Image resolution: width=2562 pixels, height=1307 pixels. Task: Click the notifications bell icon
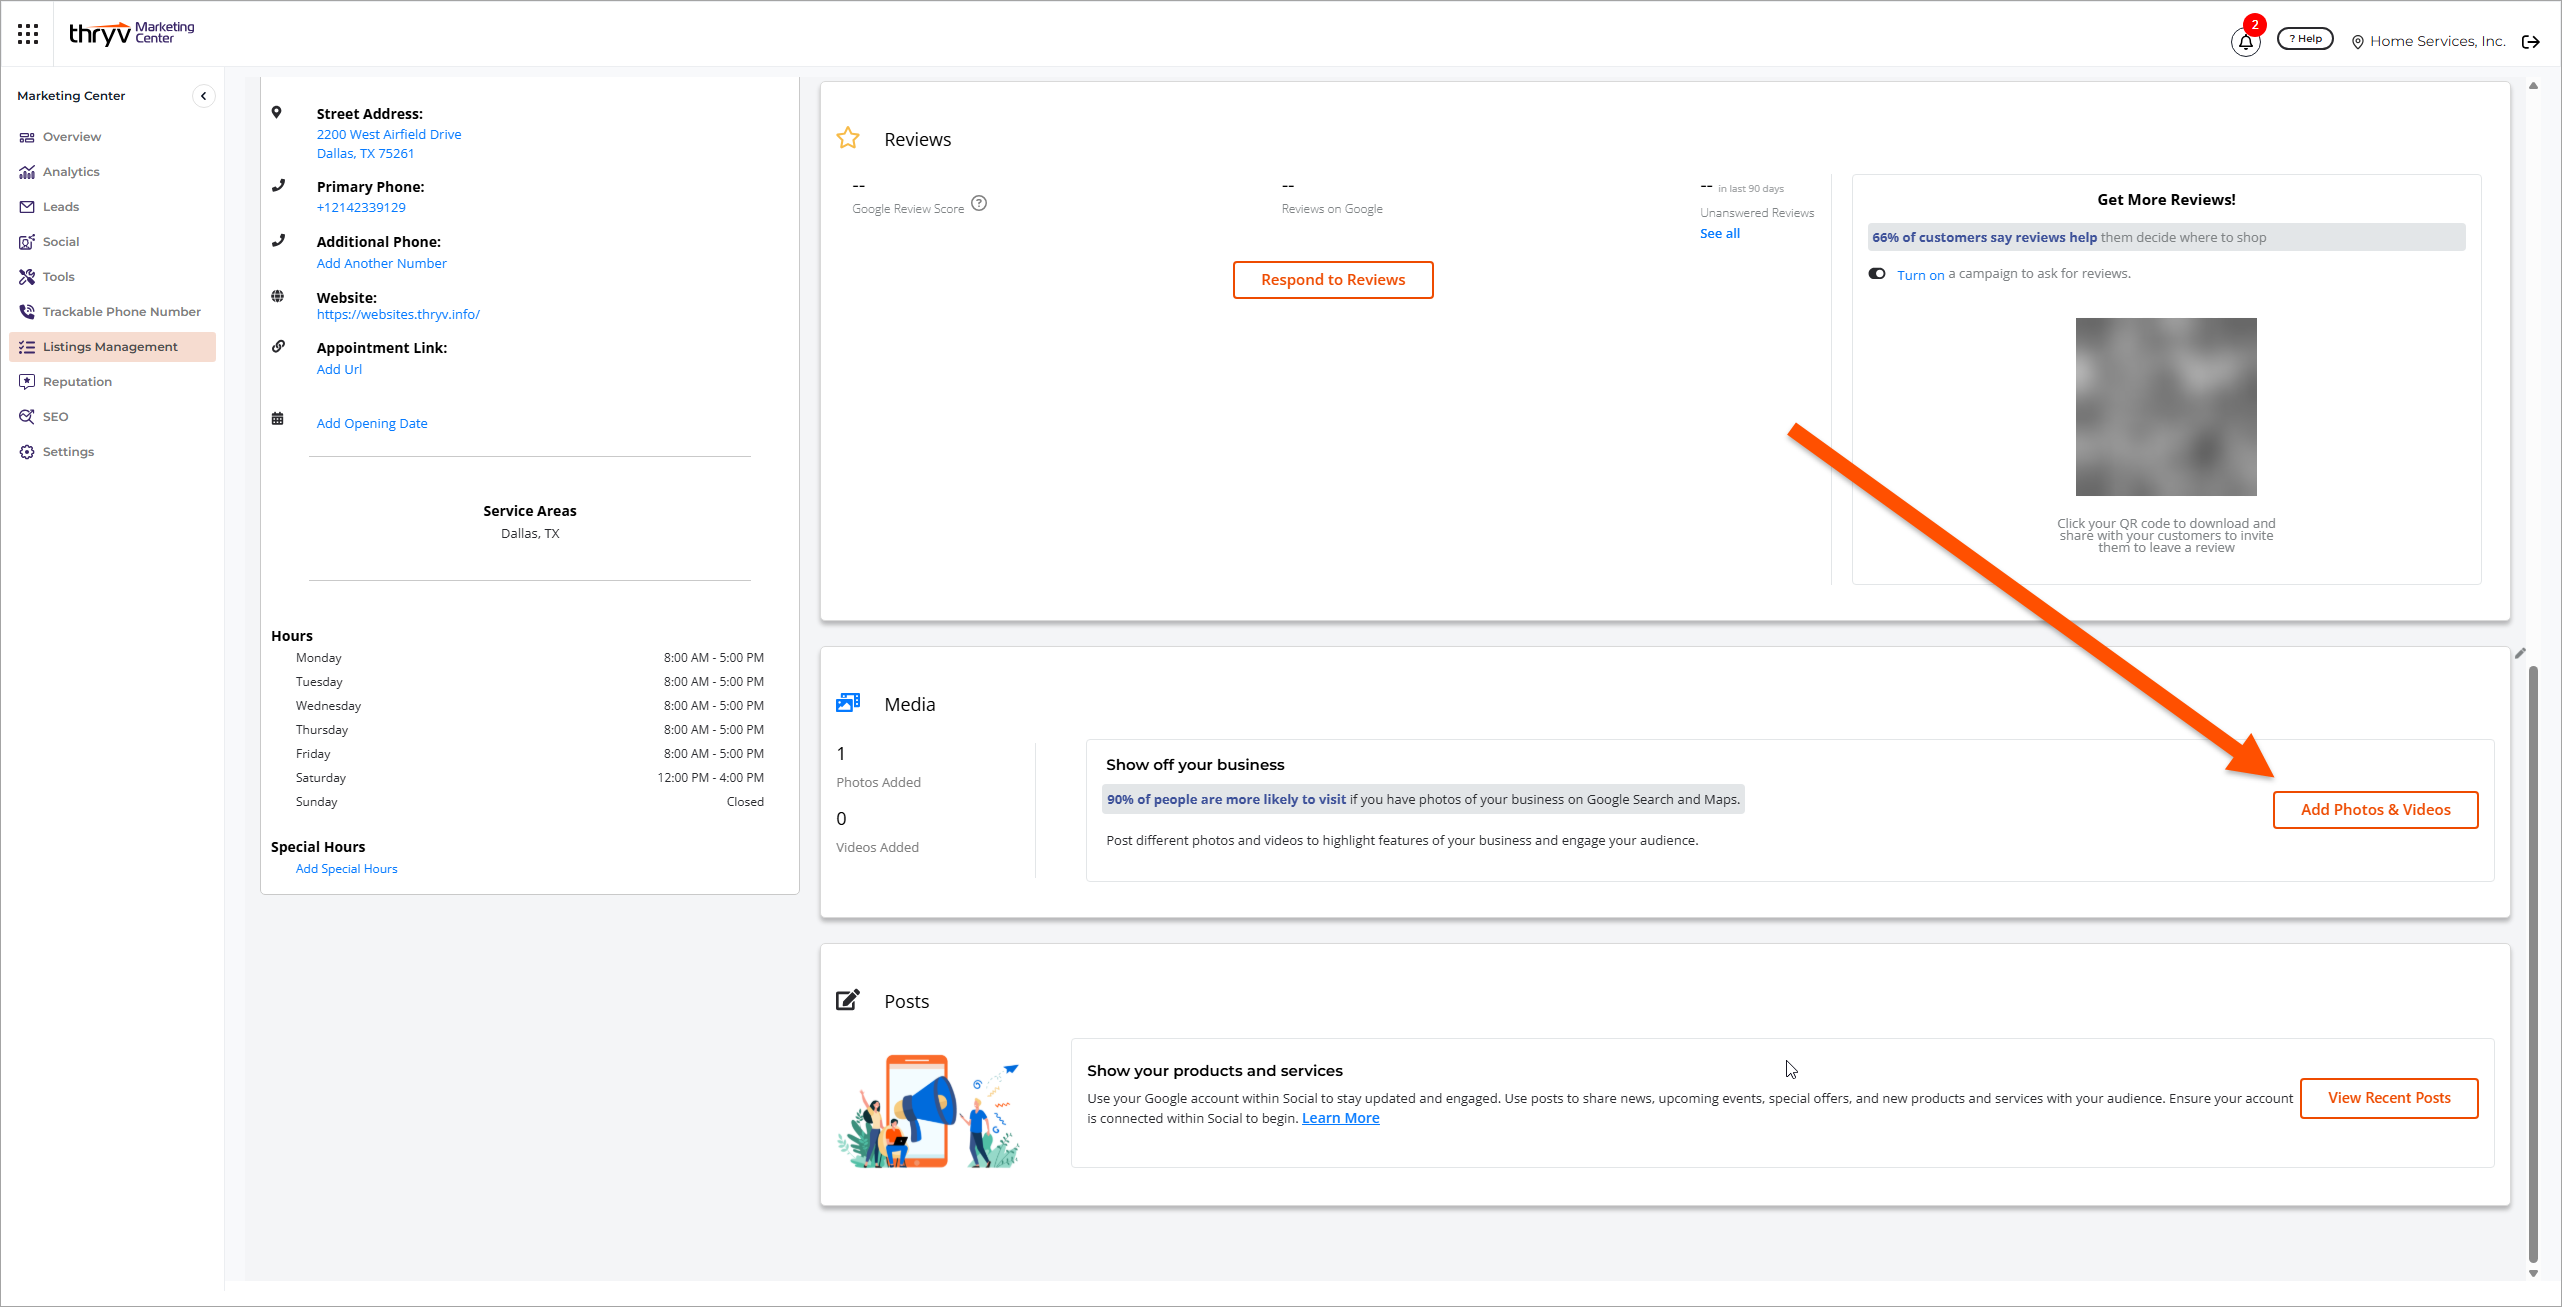(x=2245, y=42)
